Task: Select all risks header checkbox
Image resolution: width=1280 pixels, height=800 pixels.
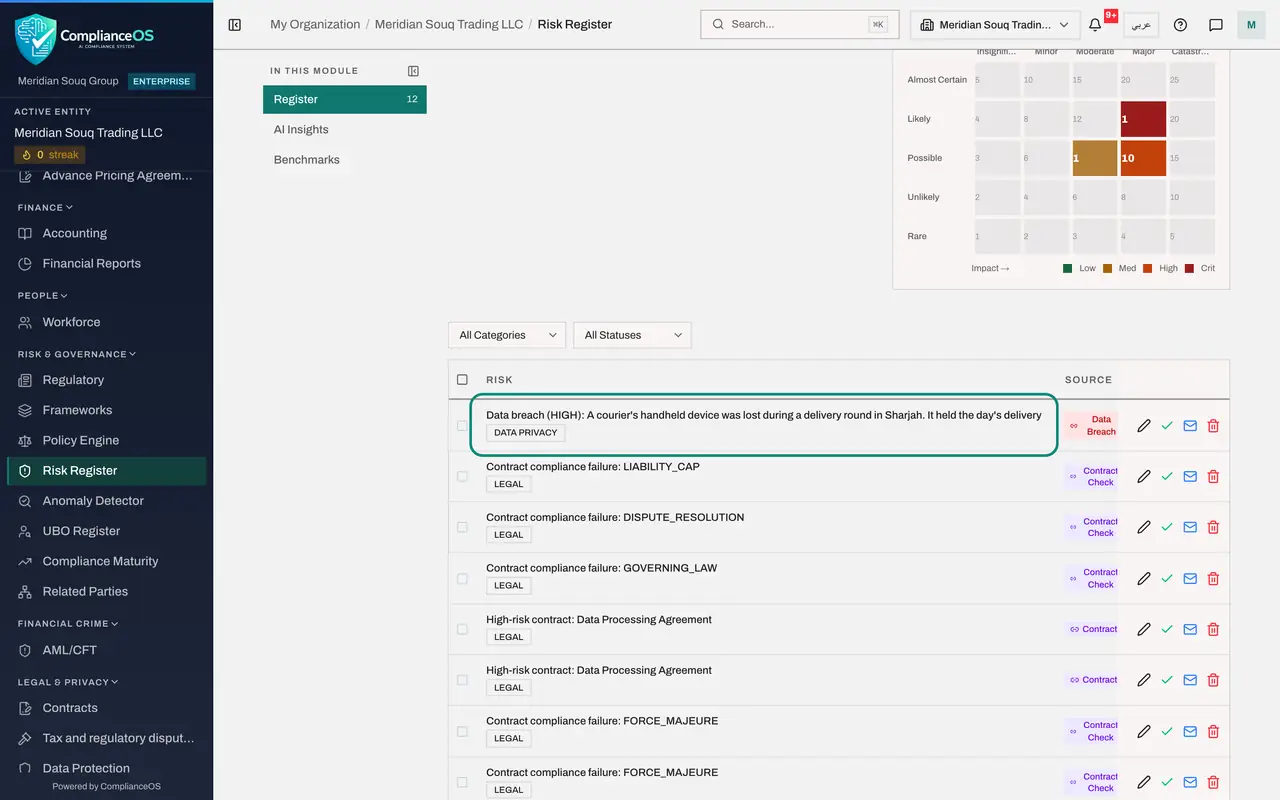Action: (x=462, y=380)
